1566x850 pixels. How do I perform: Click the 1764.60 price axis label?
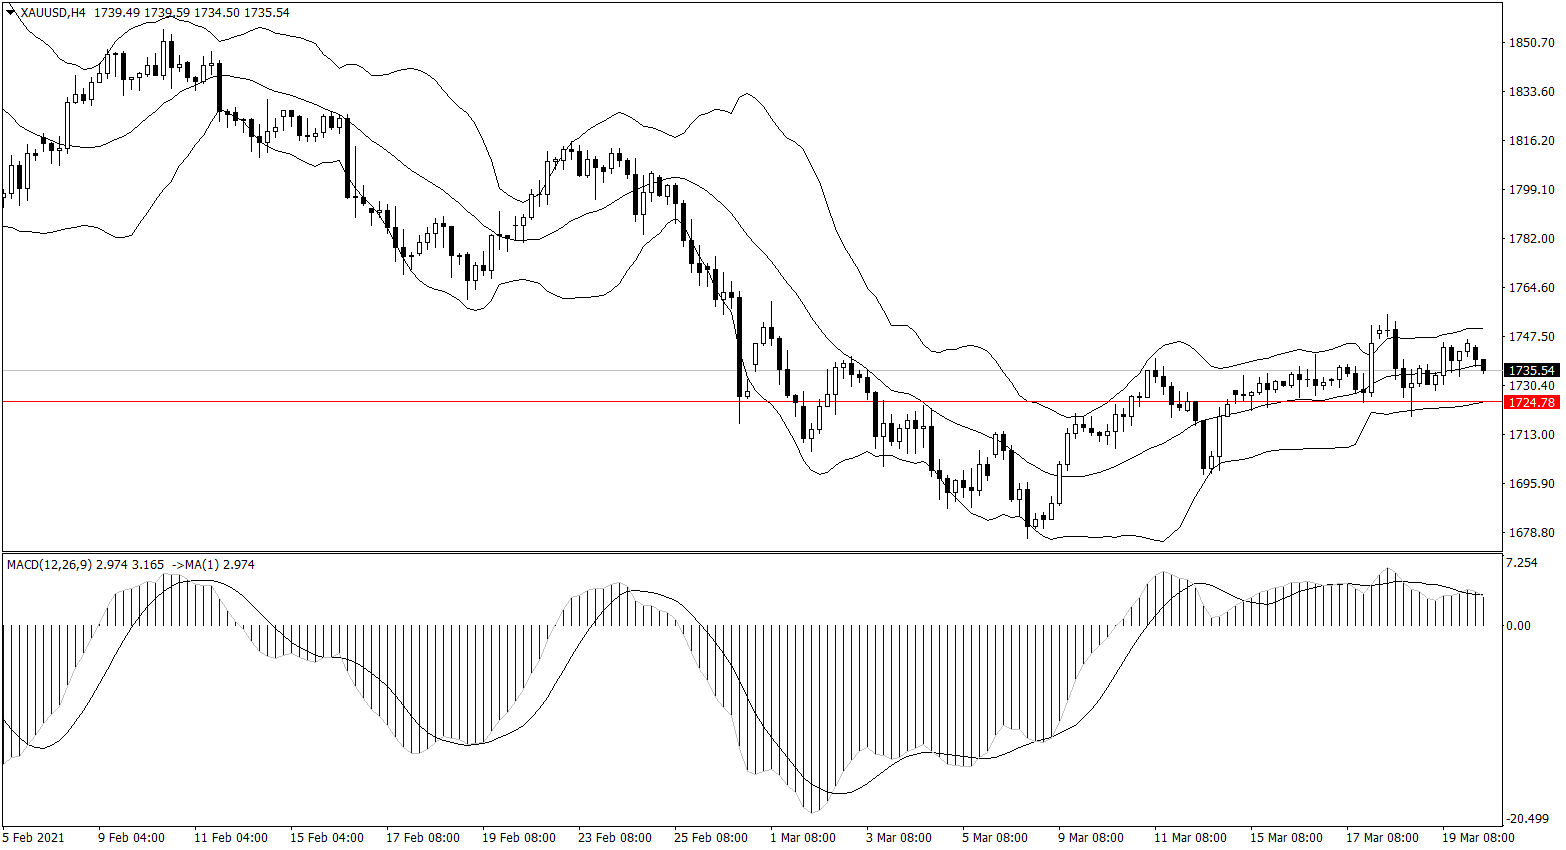(1531, 288)
